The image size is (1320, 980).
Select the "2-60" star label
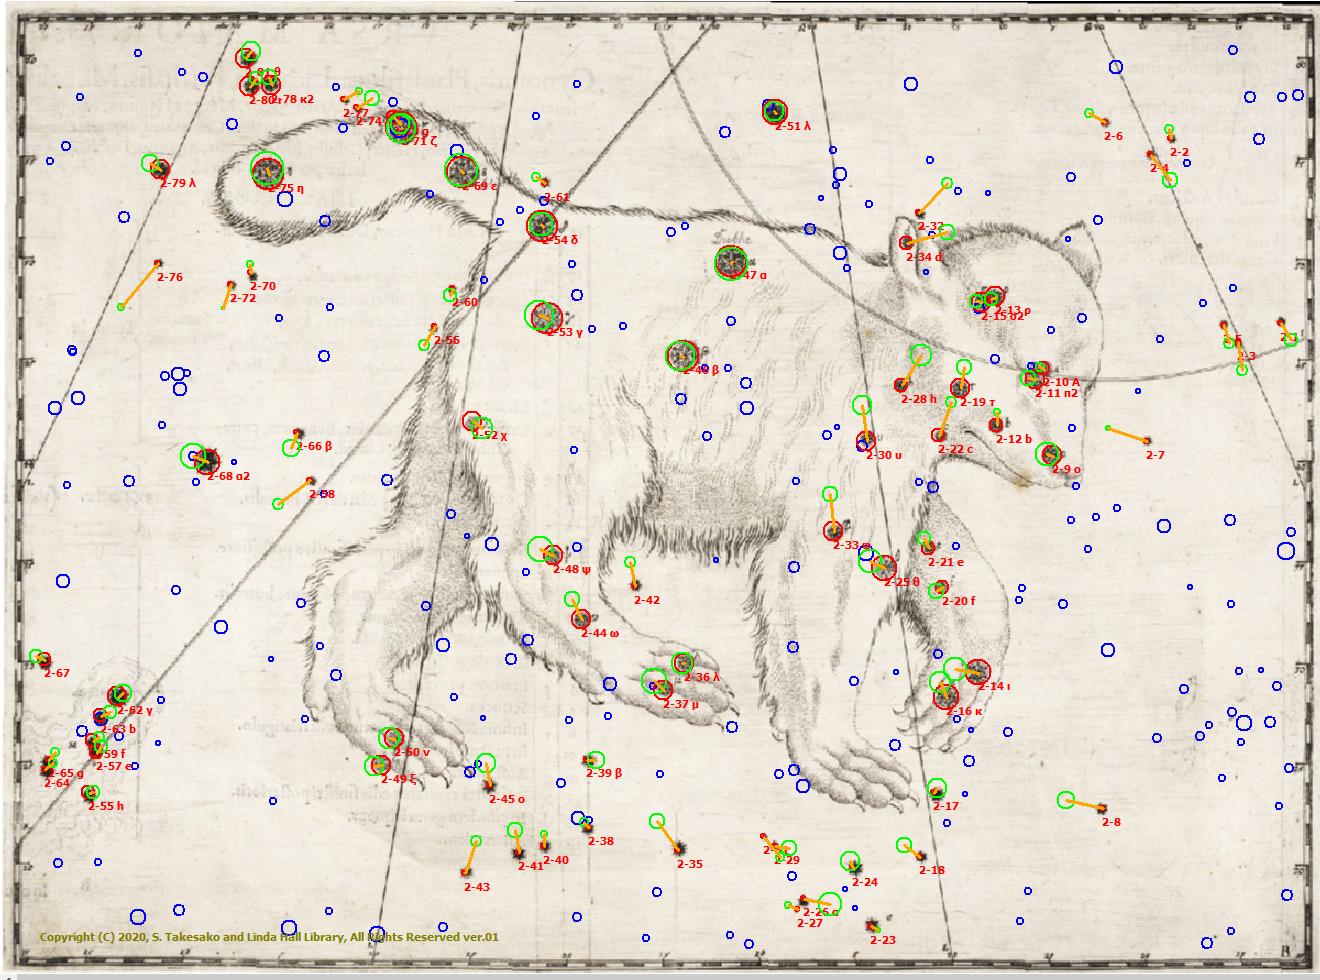coord(464,302)
